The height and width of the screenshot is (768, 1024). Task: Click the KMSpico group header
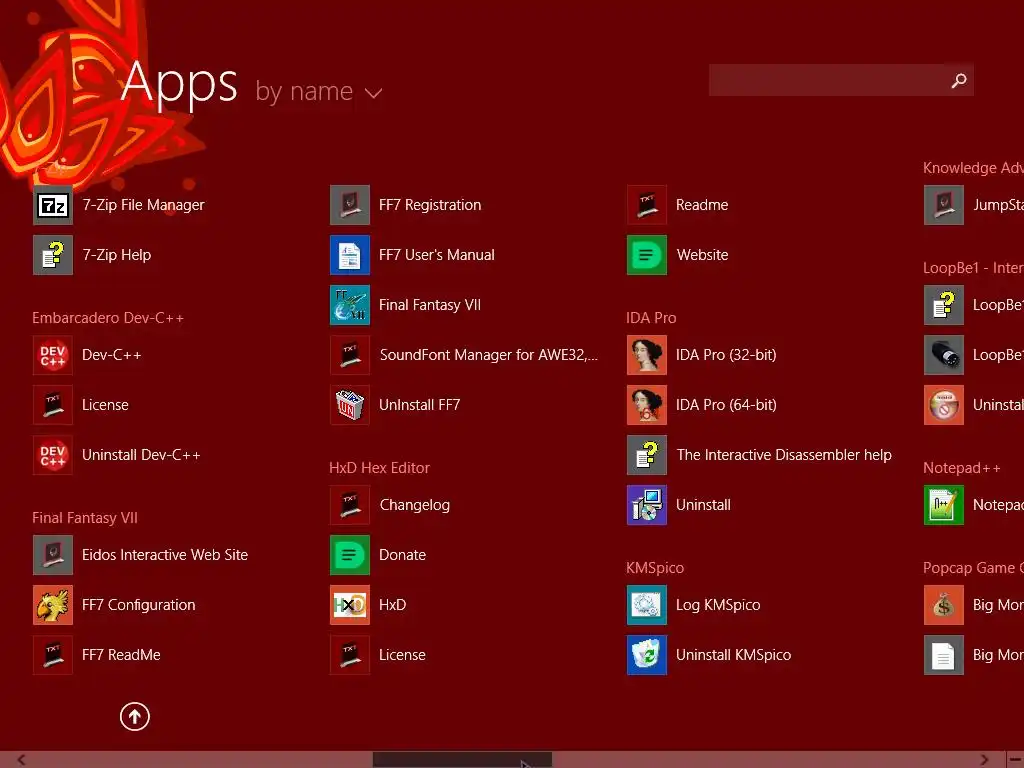[x=655, y=568]
